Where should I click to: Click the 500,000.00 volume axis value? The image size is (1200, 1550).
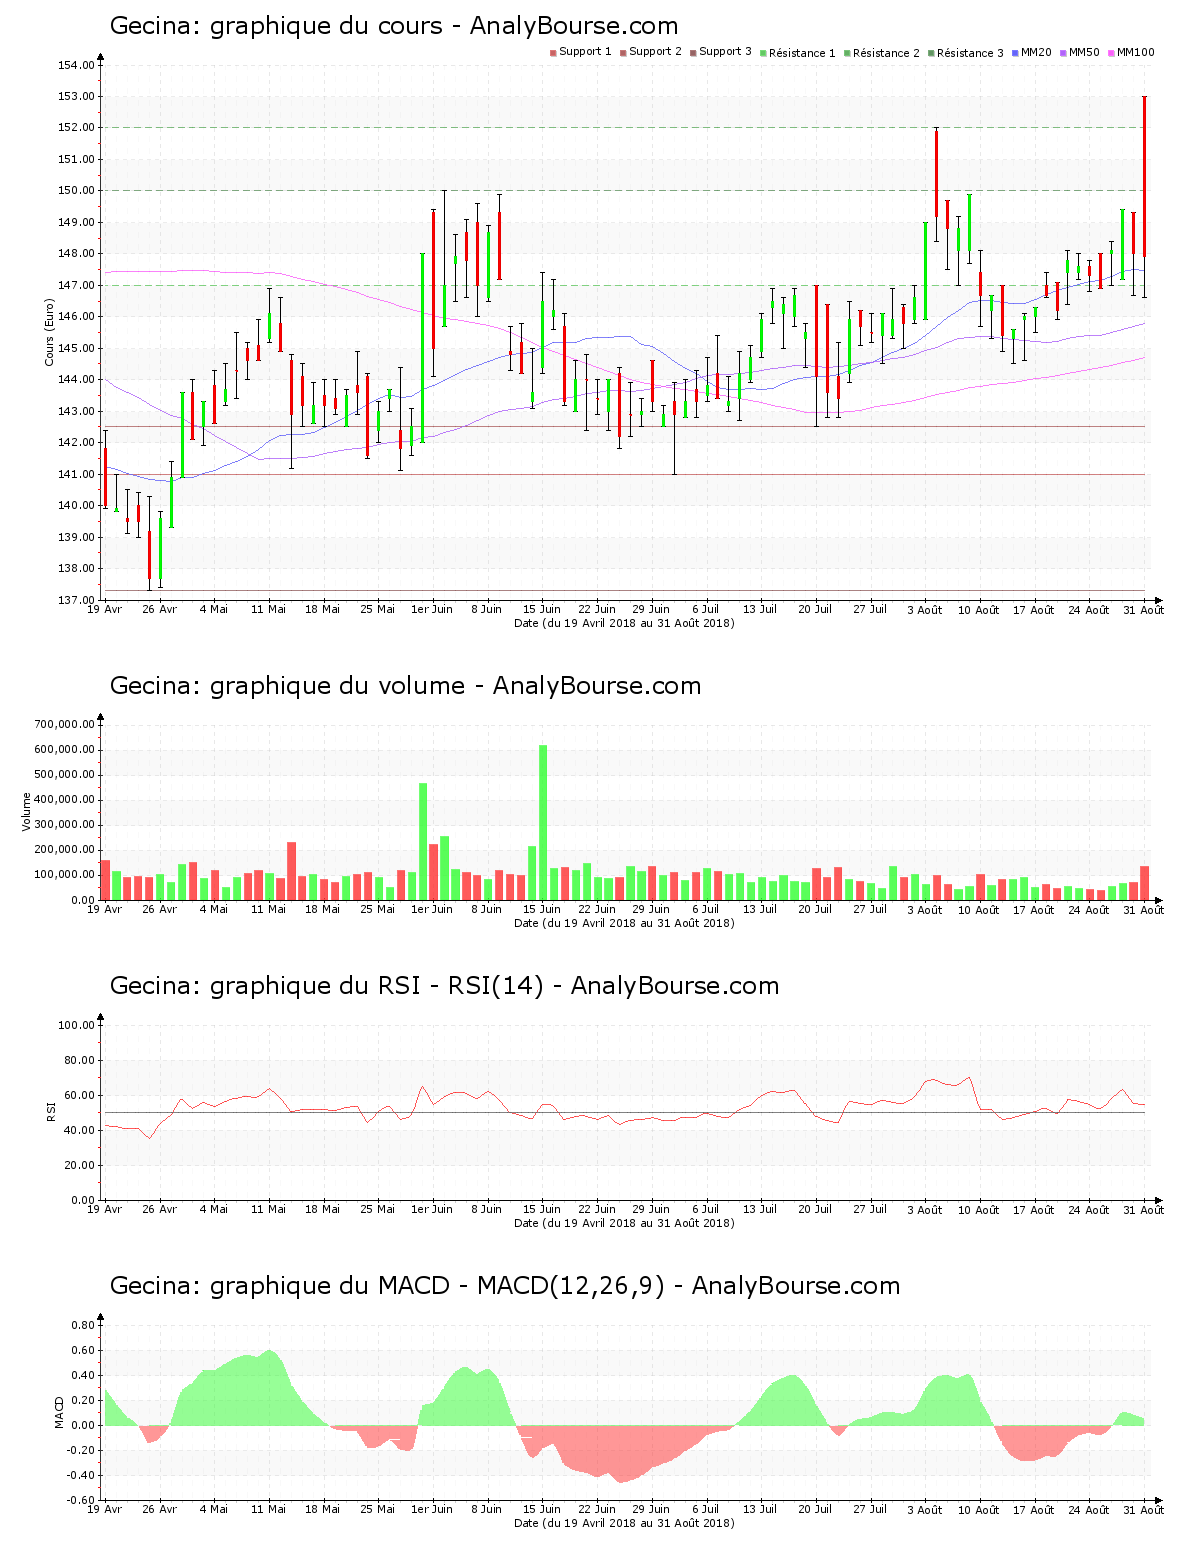(65, 775)
